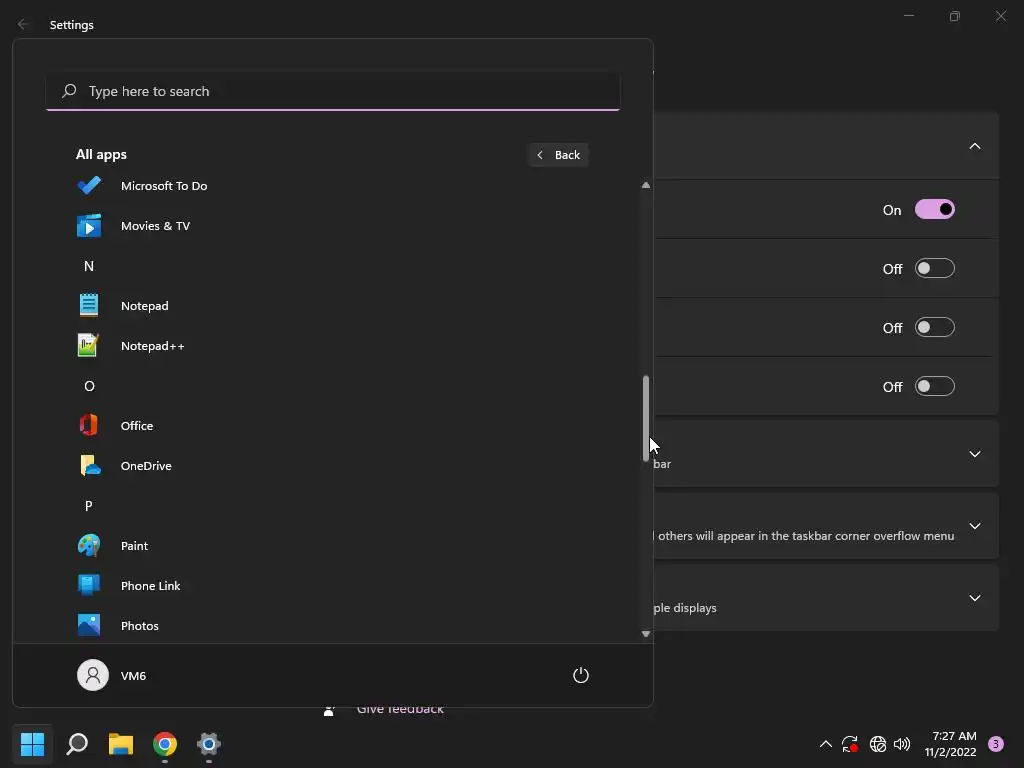Open the Notepad app icon
This screenshot has width=1024, height=768.
pyautogui.click(x=89, y=306)
